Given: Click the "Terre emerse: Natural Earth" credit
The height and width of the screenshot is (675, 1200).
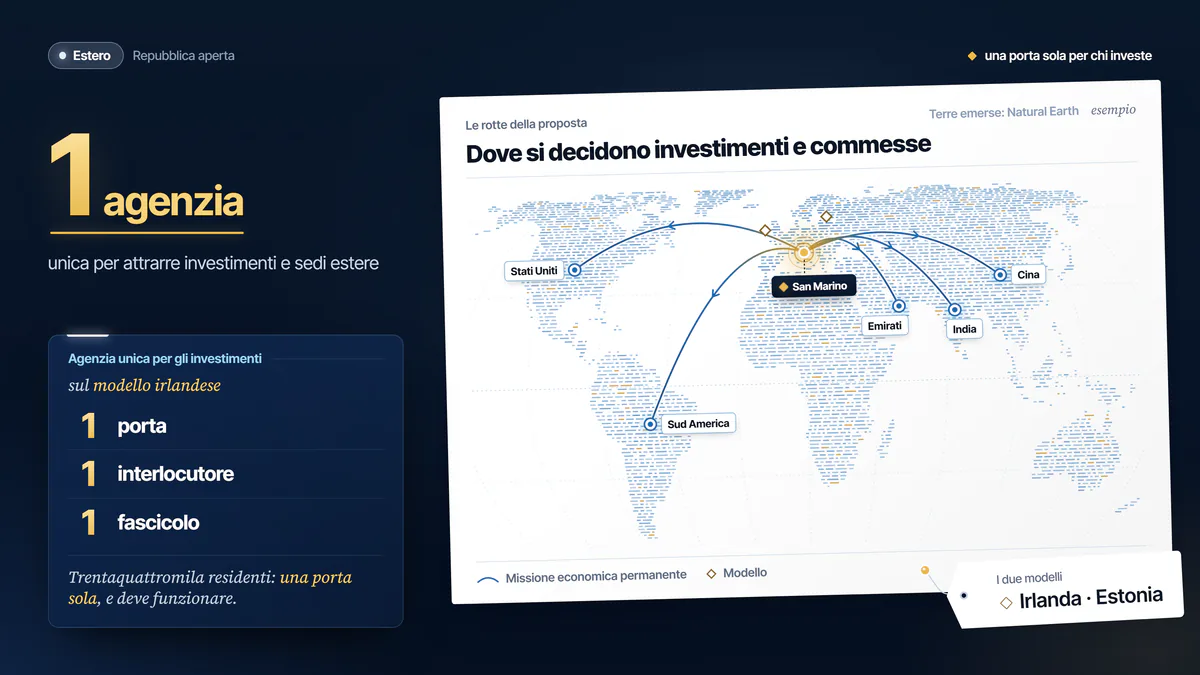Looking at the screenshot, I should pyautogui.click(x=1004, y=112).
